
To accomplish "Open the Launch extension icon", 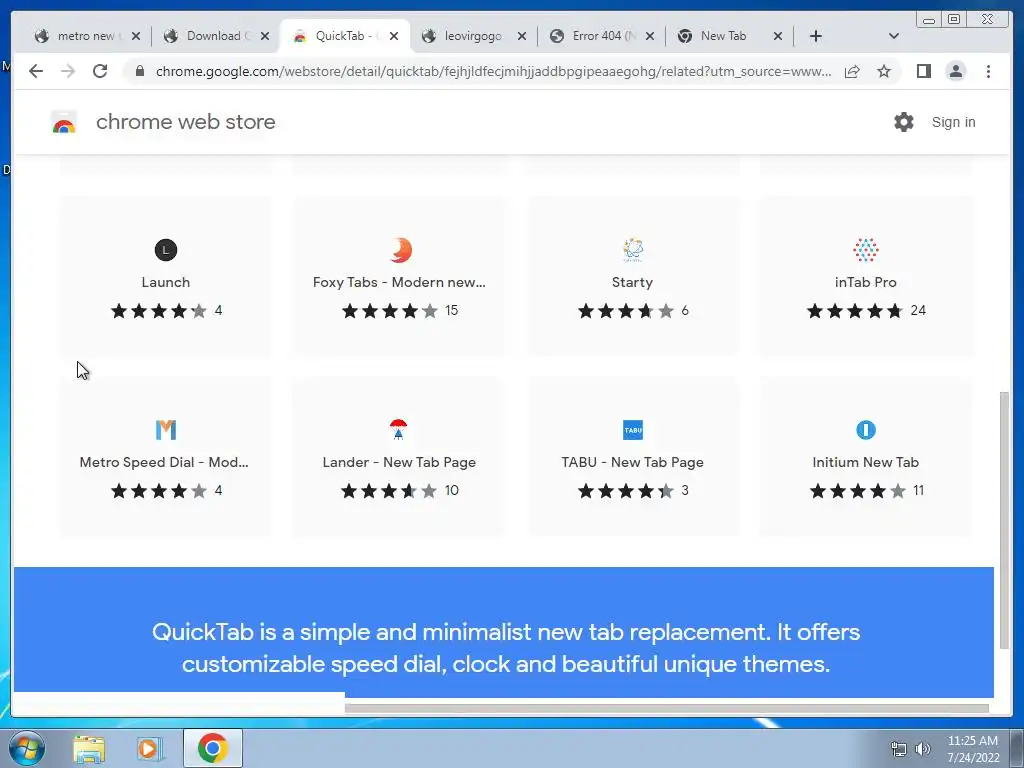I will click(x=166, y=249).
